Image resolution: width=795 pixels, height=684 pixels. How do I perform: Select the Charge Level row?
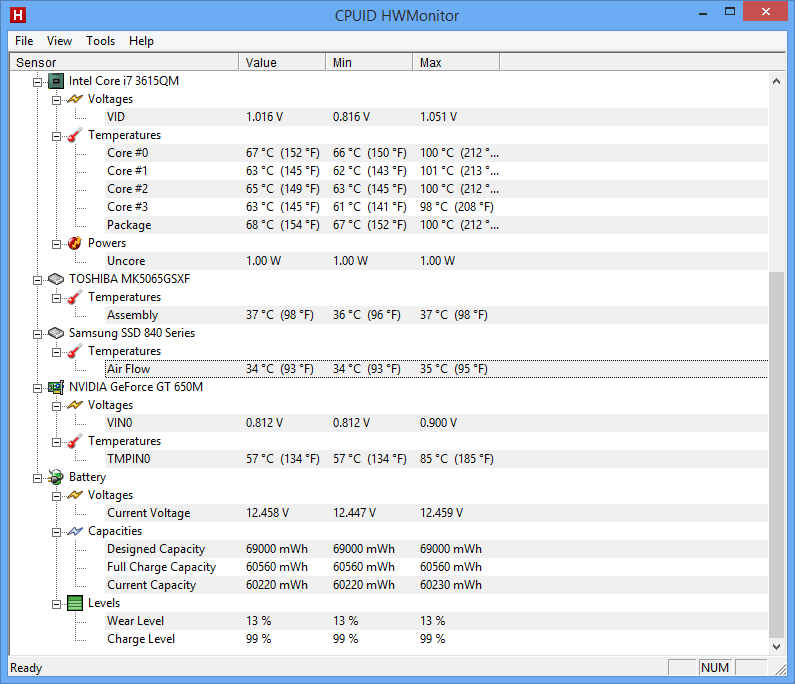(x=436, y=639)
